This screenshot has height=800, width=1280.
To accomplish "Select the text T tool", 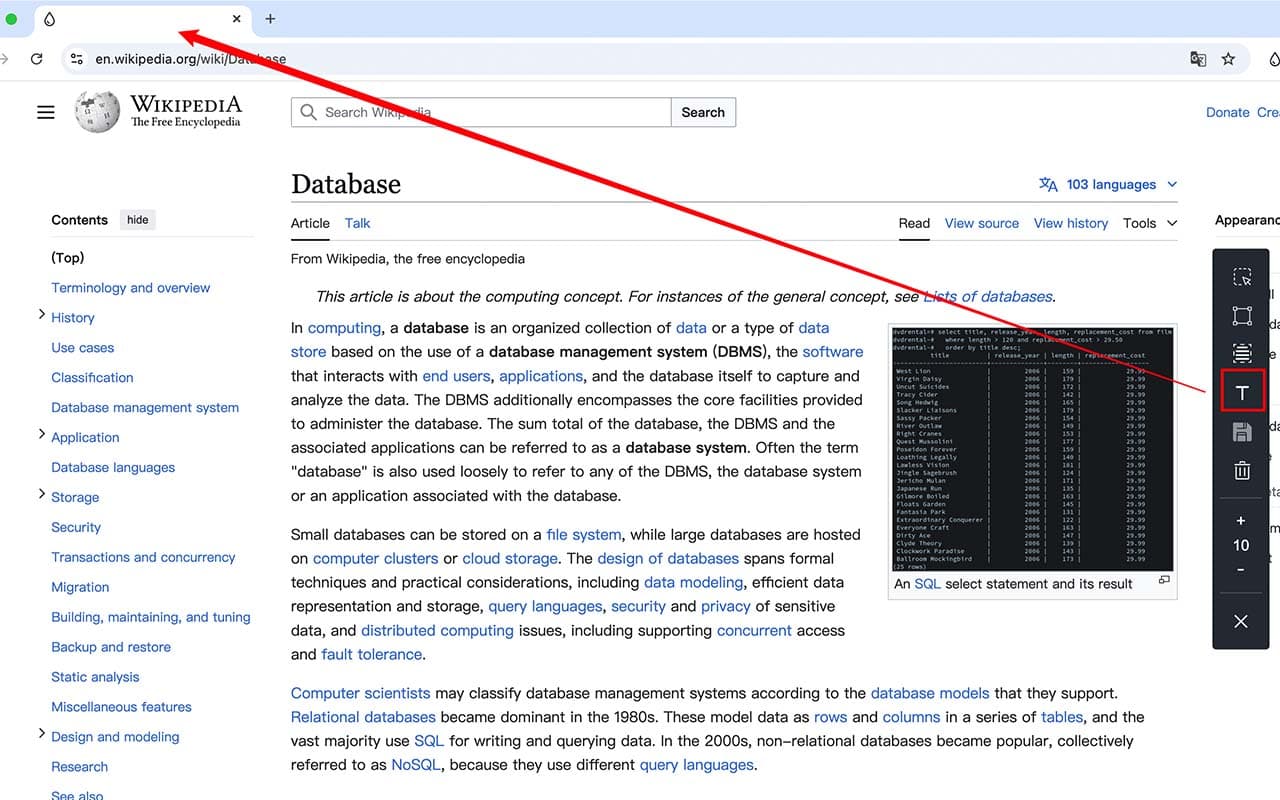I will click(1241, 393).
